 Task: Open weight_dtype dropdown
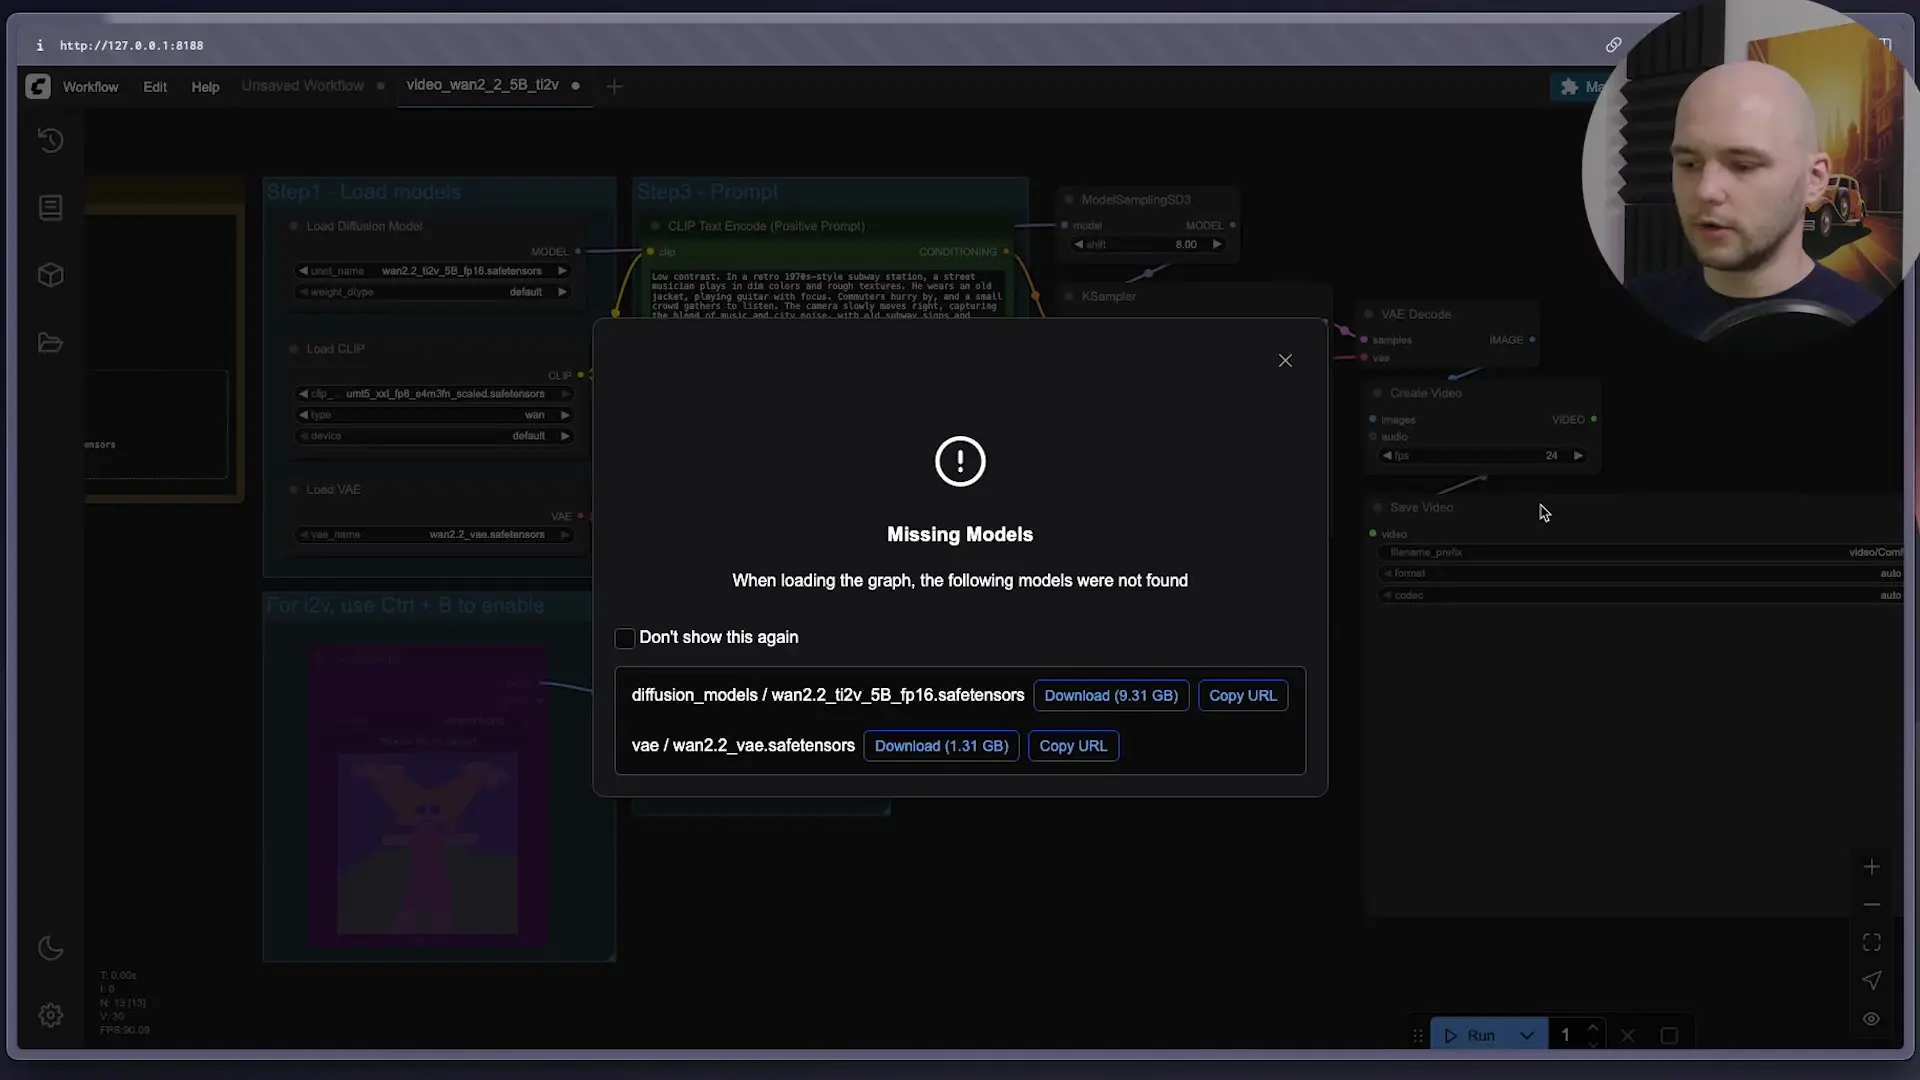pyautogui.click(x=433, y=292)
